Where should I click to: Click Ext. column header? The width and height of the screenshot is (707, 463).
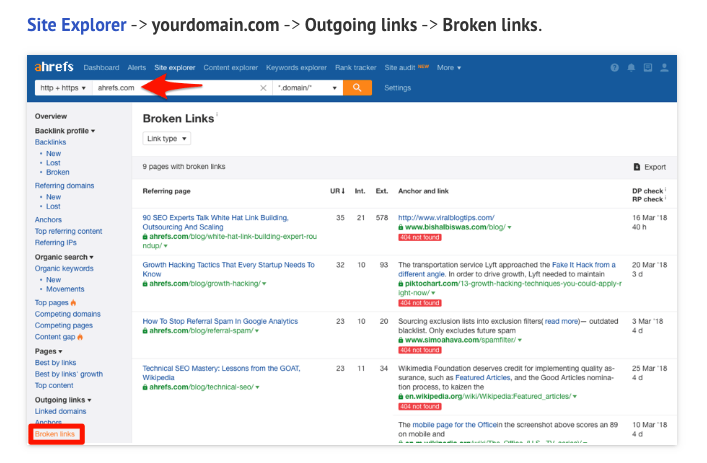coord(382,191)
